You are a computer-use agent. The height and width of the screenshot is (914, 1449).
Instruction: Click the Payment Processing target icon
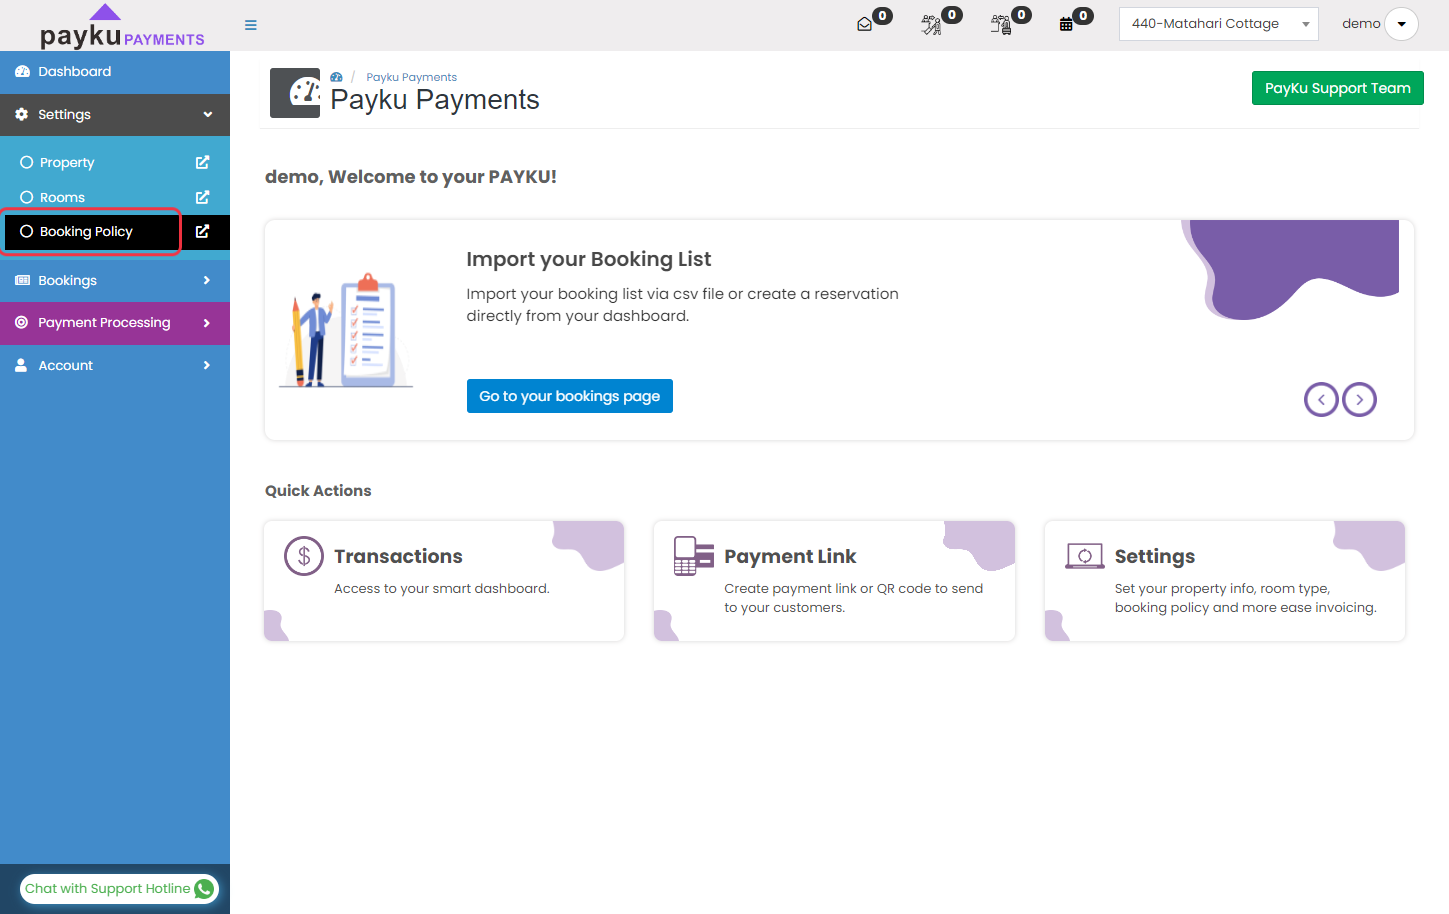pyautogui.click(x=21, y=323)
